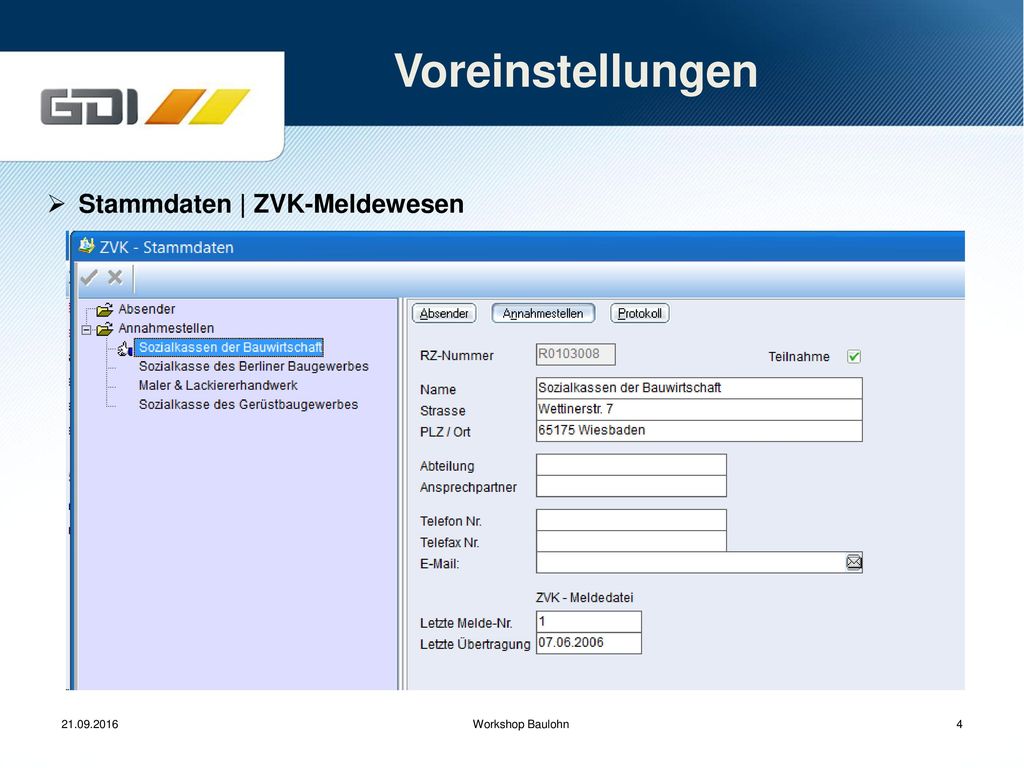
Task: Click the envelope icon in E-Mail field
Action: click(x=854, y=562)
